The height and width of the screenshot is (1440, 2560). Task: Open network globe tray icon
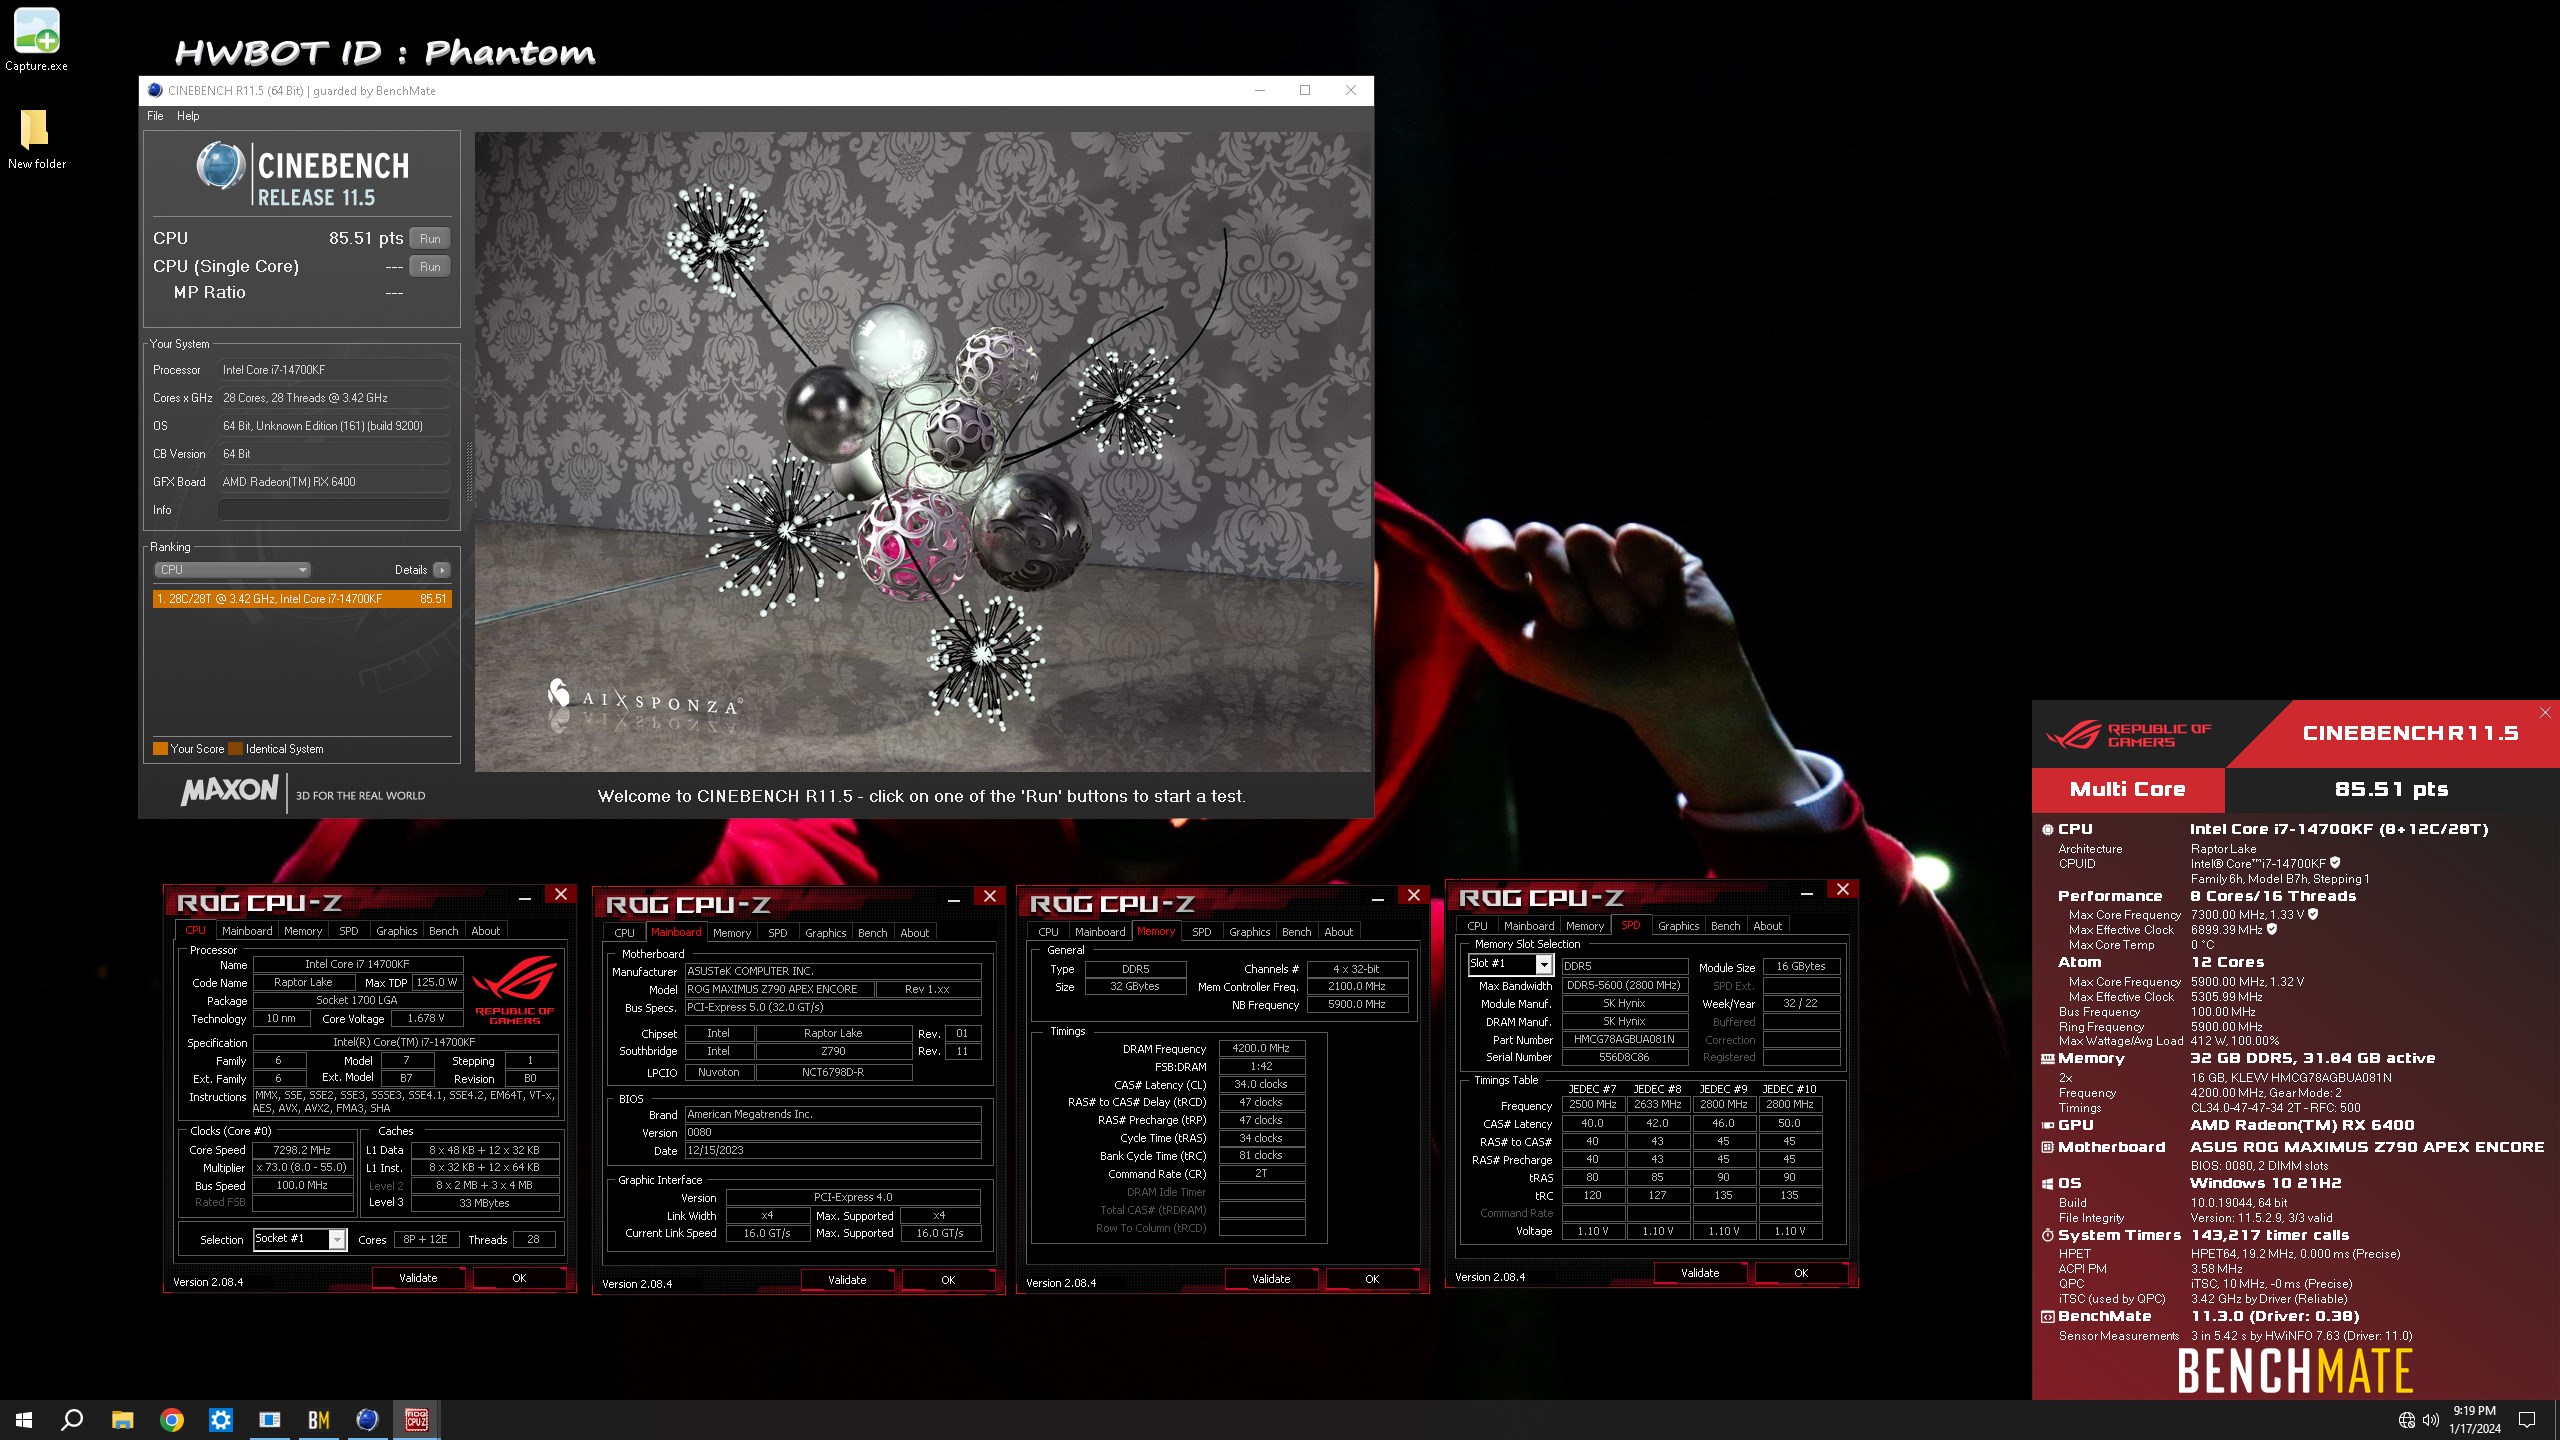2407,1420
